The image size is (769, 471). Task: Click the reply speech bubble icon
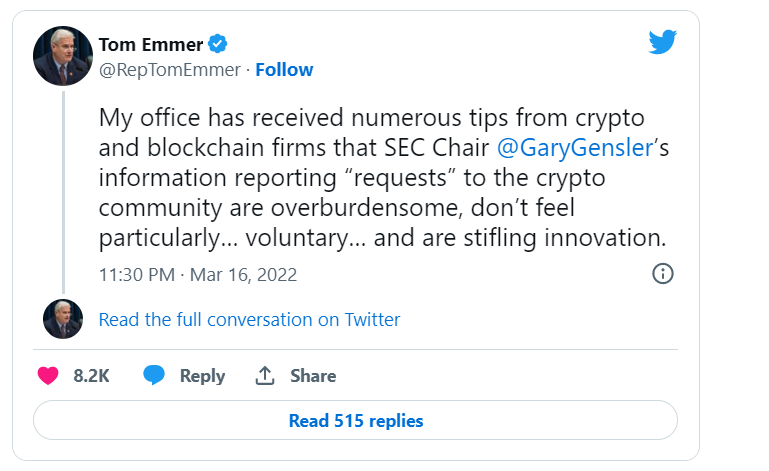(153, 376)
